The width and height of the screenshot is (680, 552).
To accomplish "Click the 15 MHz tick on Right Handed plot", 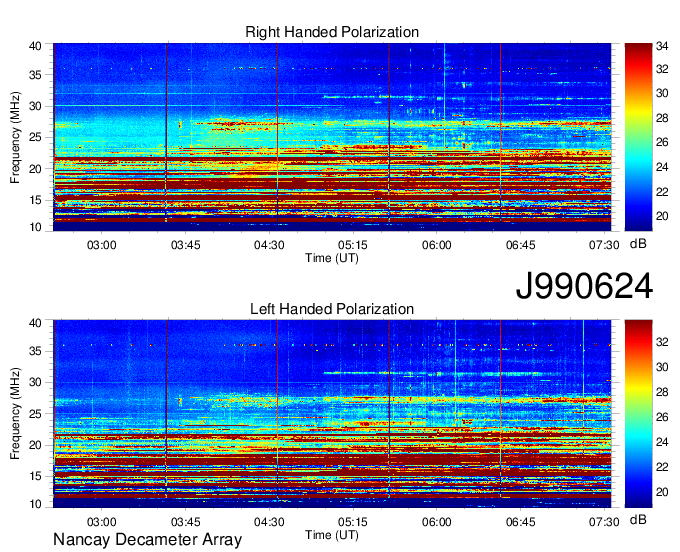I will point(35,200).
